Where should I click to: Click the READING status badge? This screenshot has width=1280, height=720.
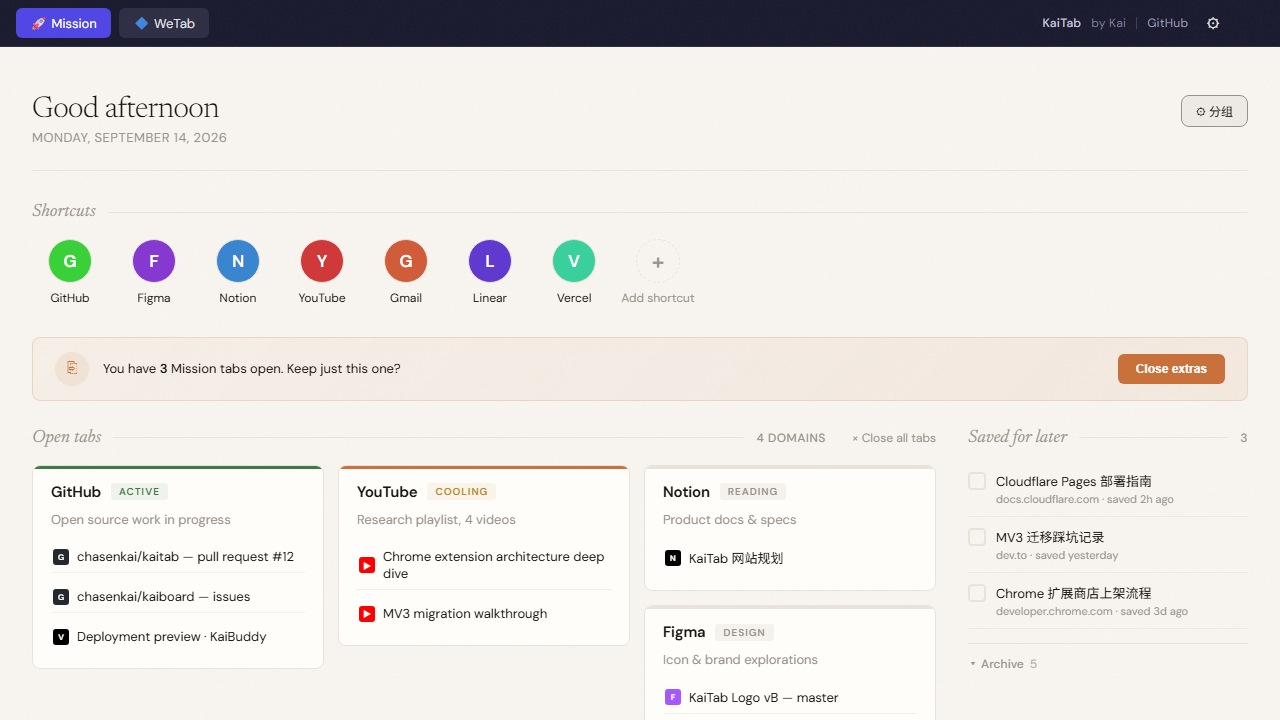pos(753,492)
